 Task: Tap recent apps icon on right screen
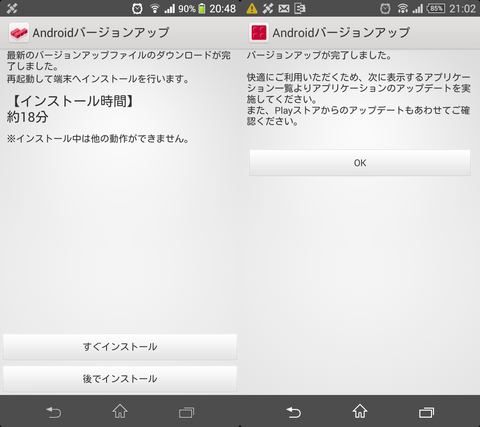[426, 412]
